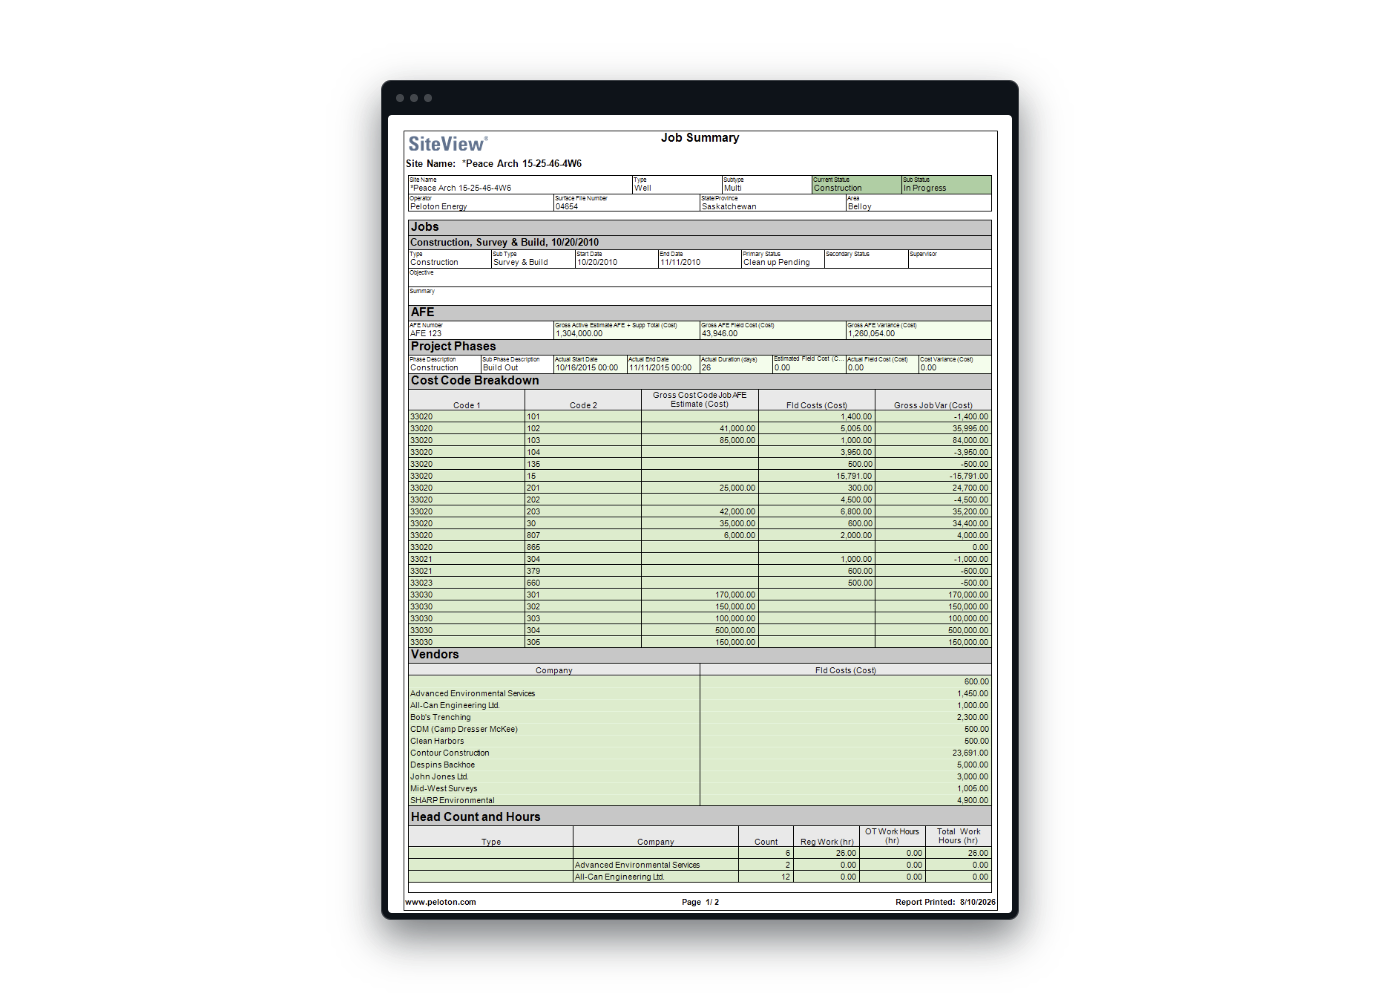Screen dimensions: 1400x1000
Task: Click the "Vendors" section header
Action: (x=700, y=655)
